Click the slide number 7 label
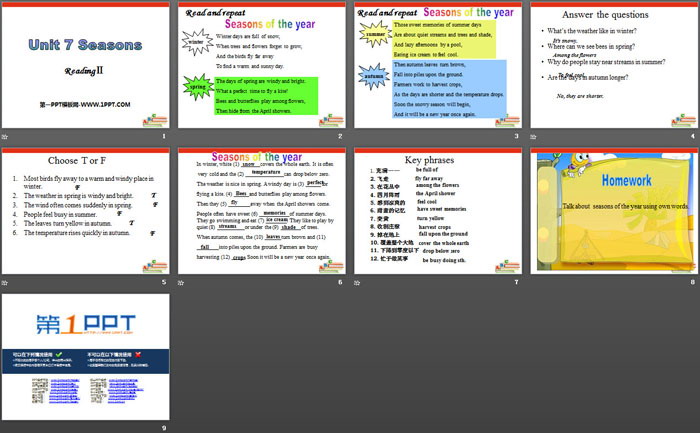 coord(516,283)
